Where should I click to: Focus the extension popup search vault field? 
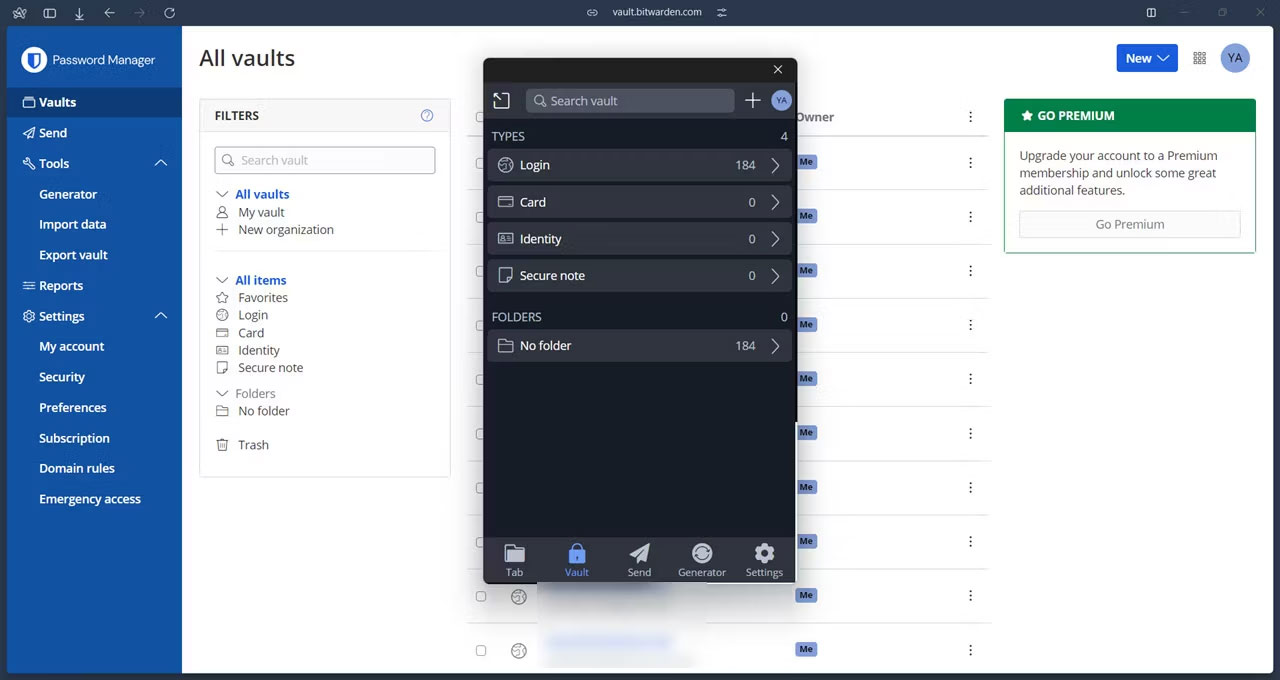[x=630, y=101]
